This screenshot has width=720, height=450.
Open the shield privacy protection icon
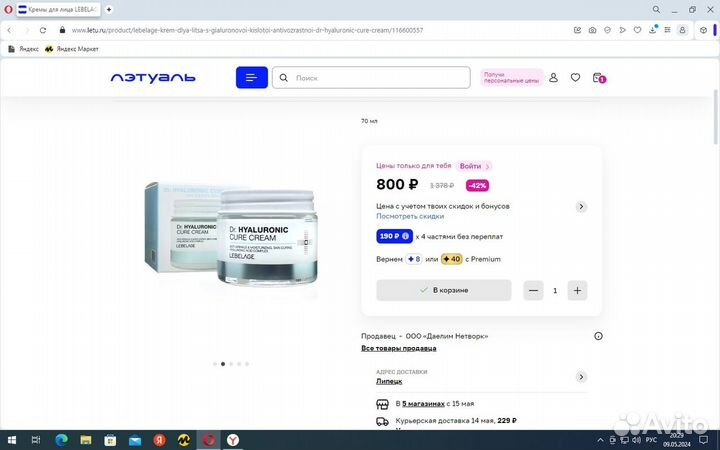coord(608,30)
